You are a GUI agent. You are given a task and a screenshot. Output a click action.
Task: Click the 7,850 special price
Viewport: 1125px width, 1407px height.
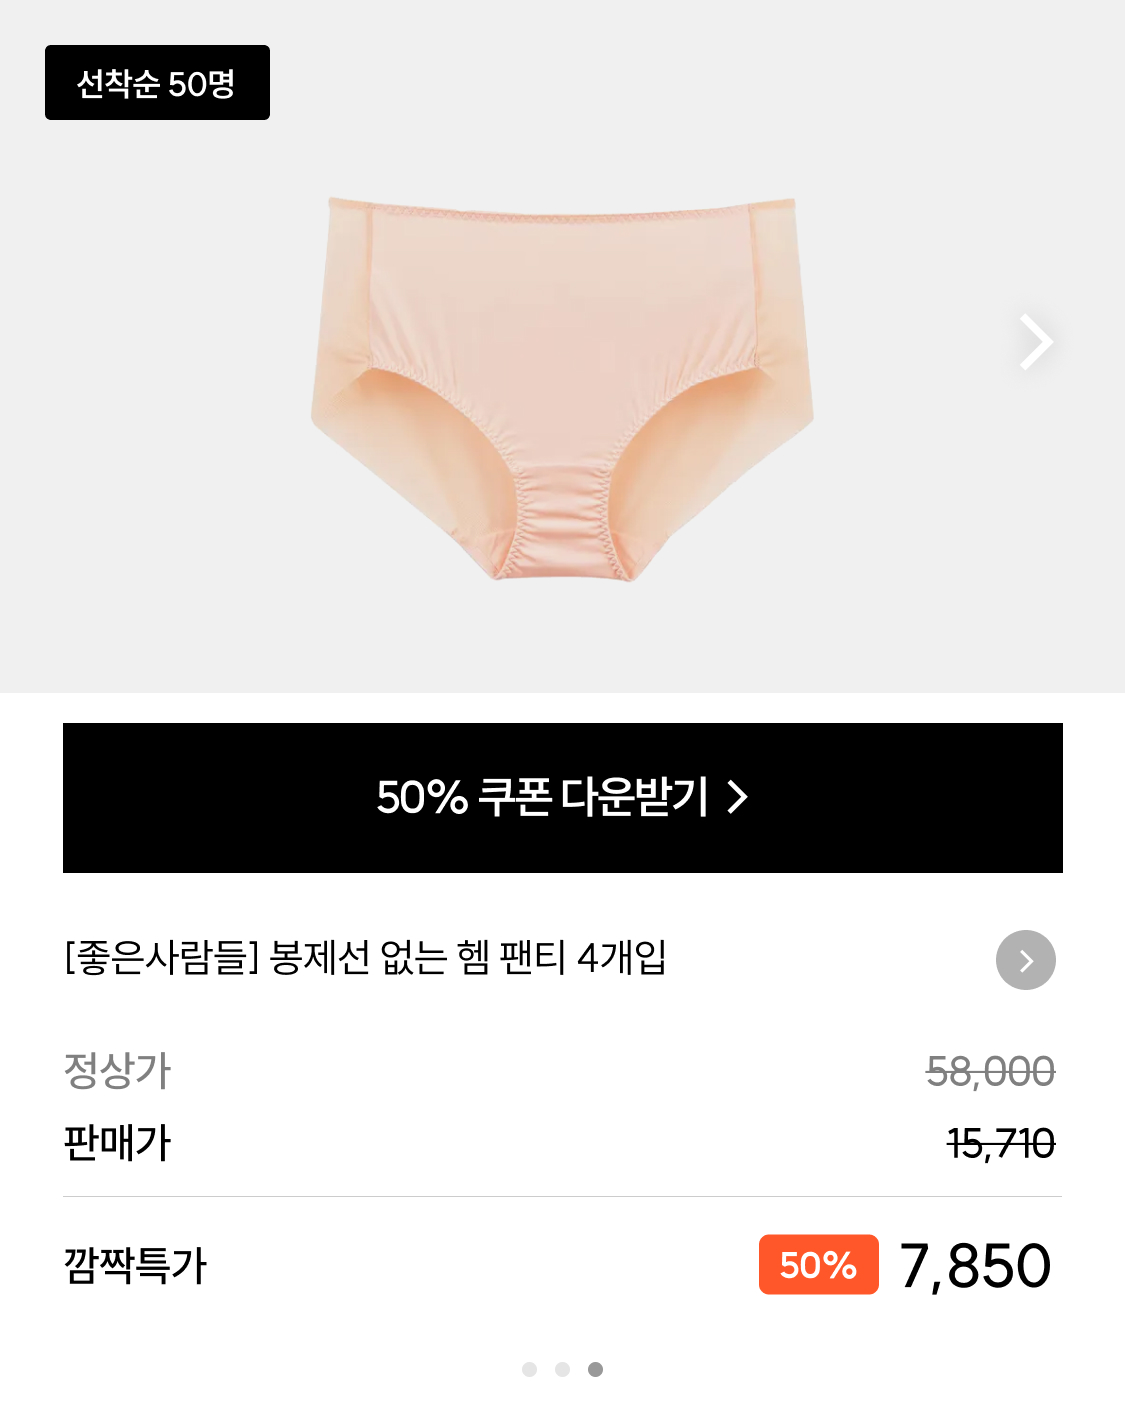[975, 1266]
